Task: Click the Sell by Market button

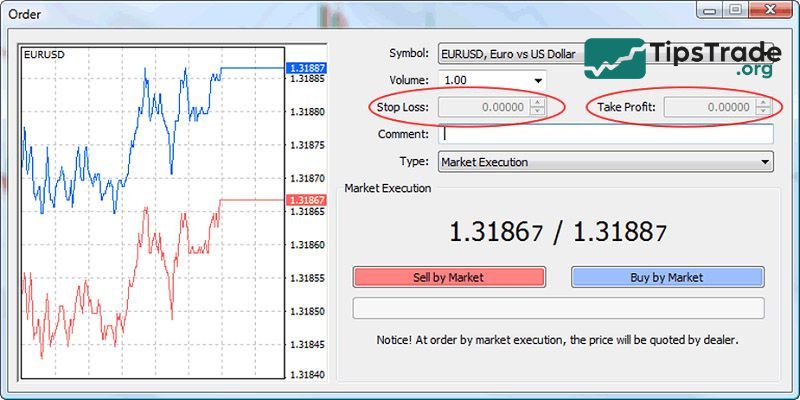Action: [449, 277]
